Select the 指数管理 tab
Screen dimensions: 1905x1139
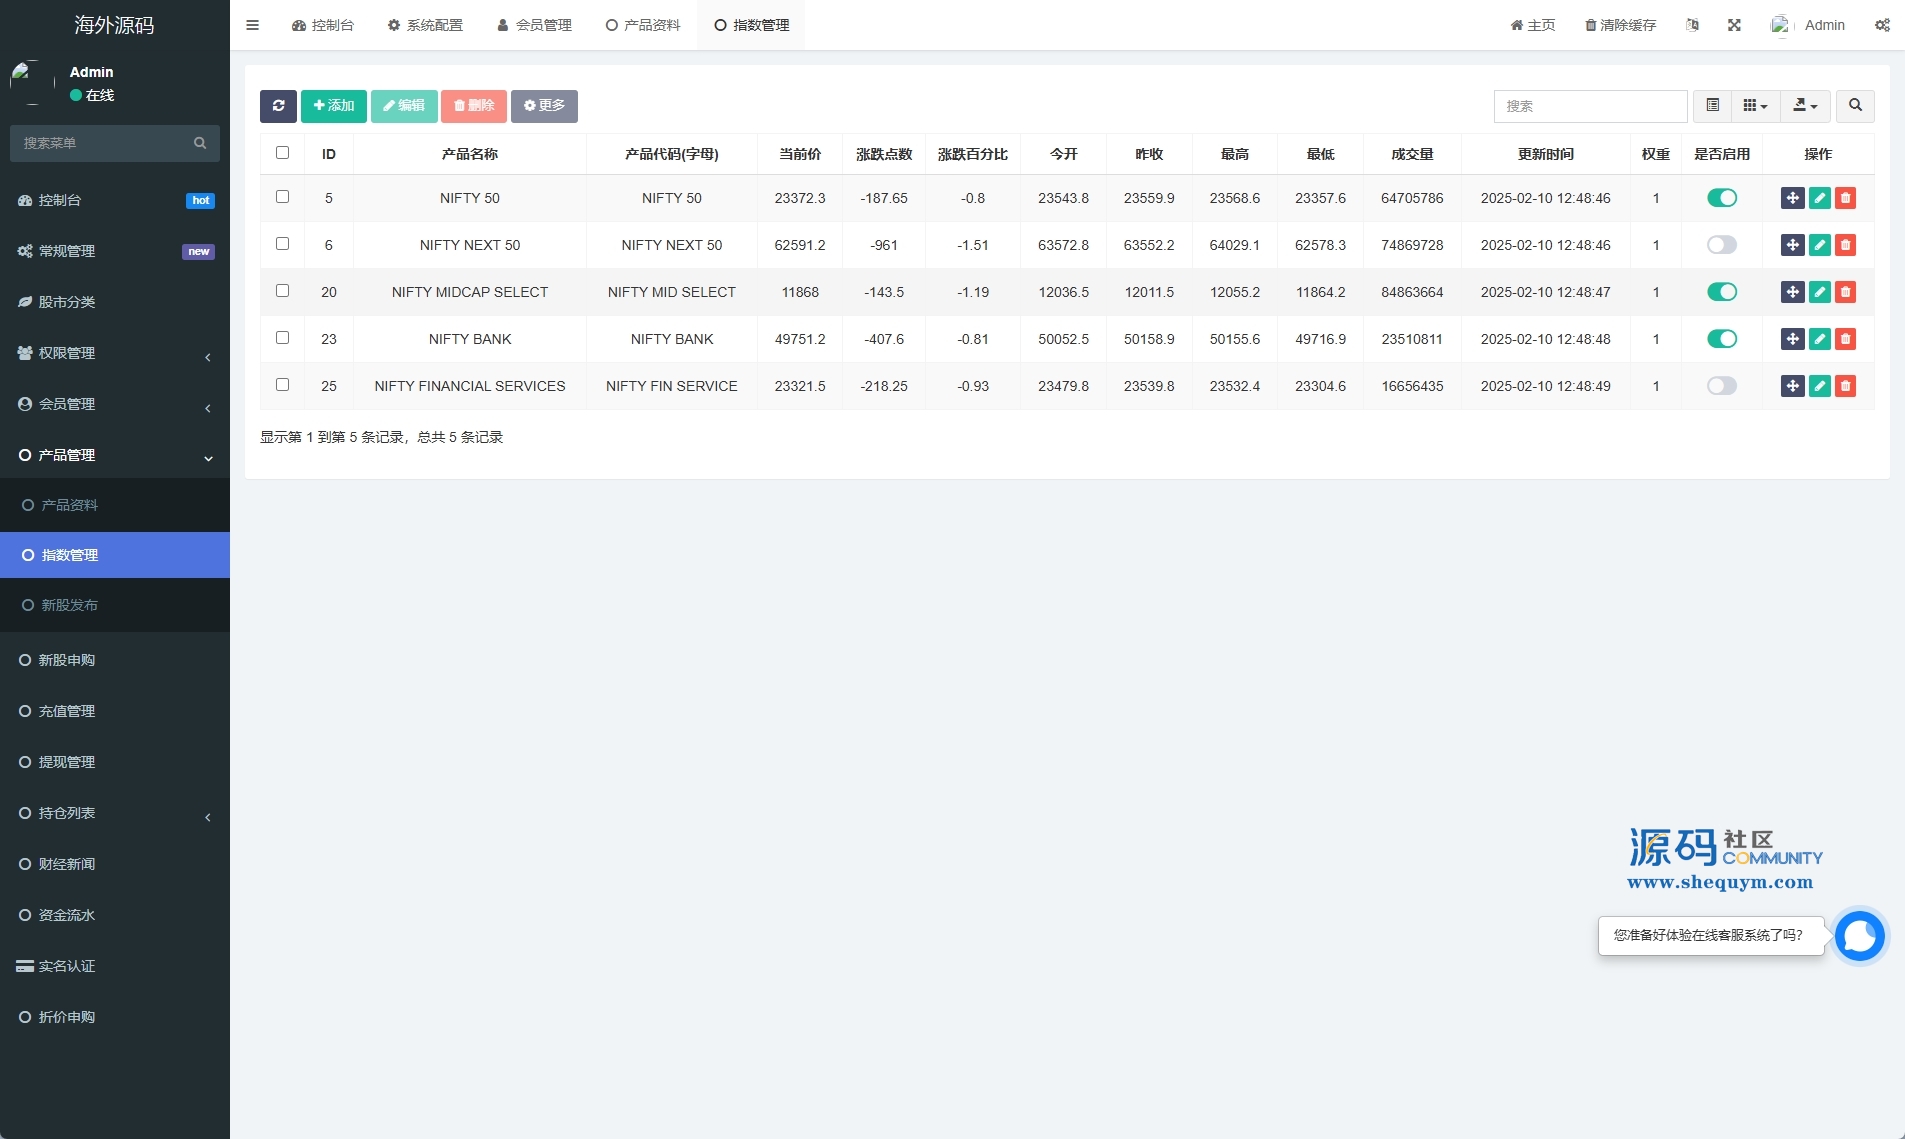752,25
